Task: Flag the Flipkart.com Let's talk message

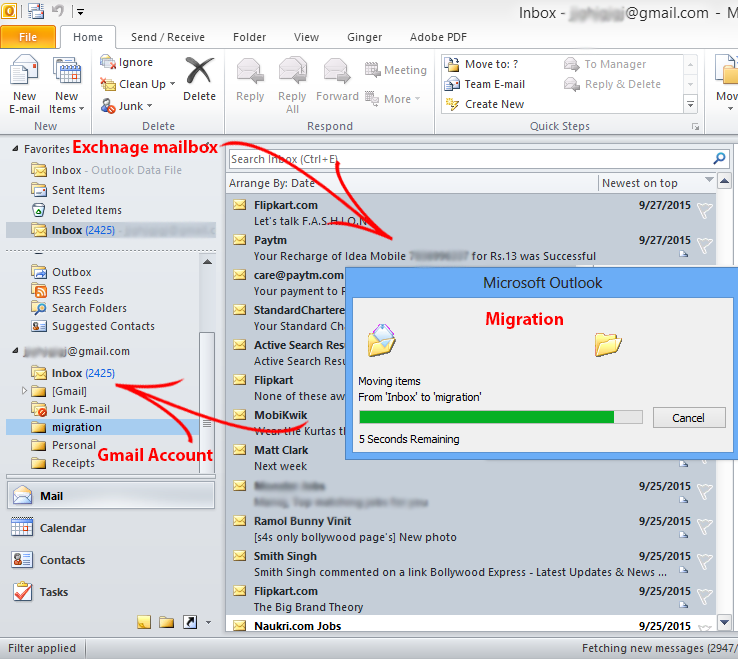Action: coord(705,210)
